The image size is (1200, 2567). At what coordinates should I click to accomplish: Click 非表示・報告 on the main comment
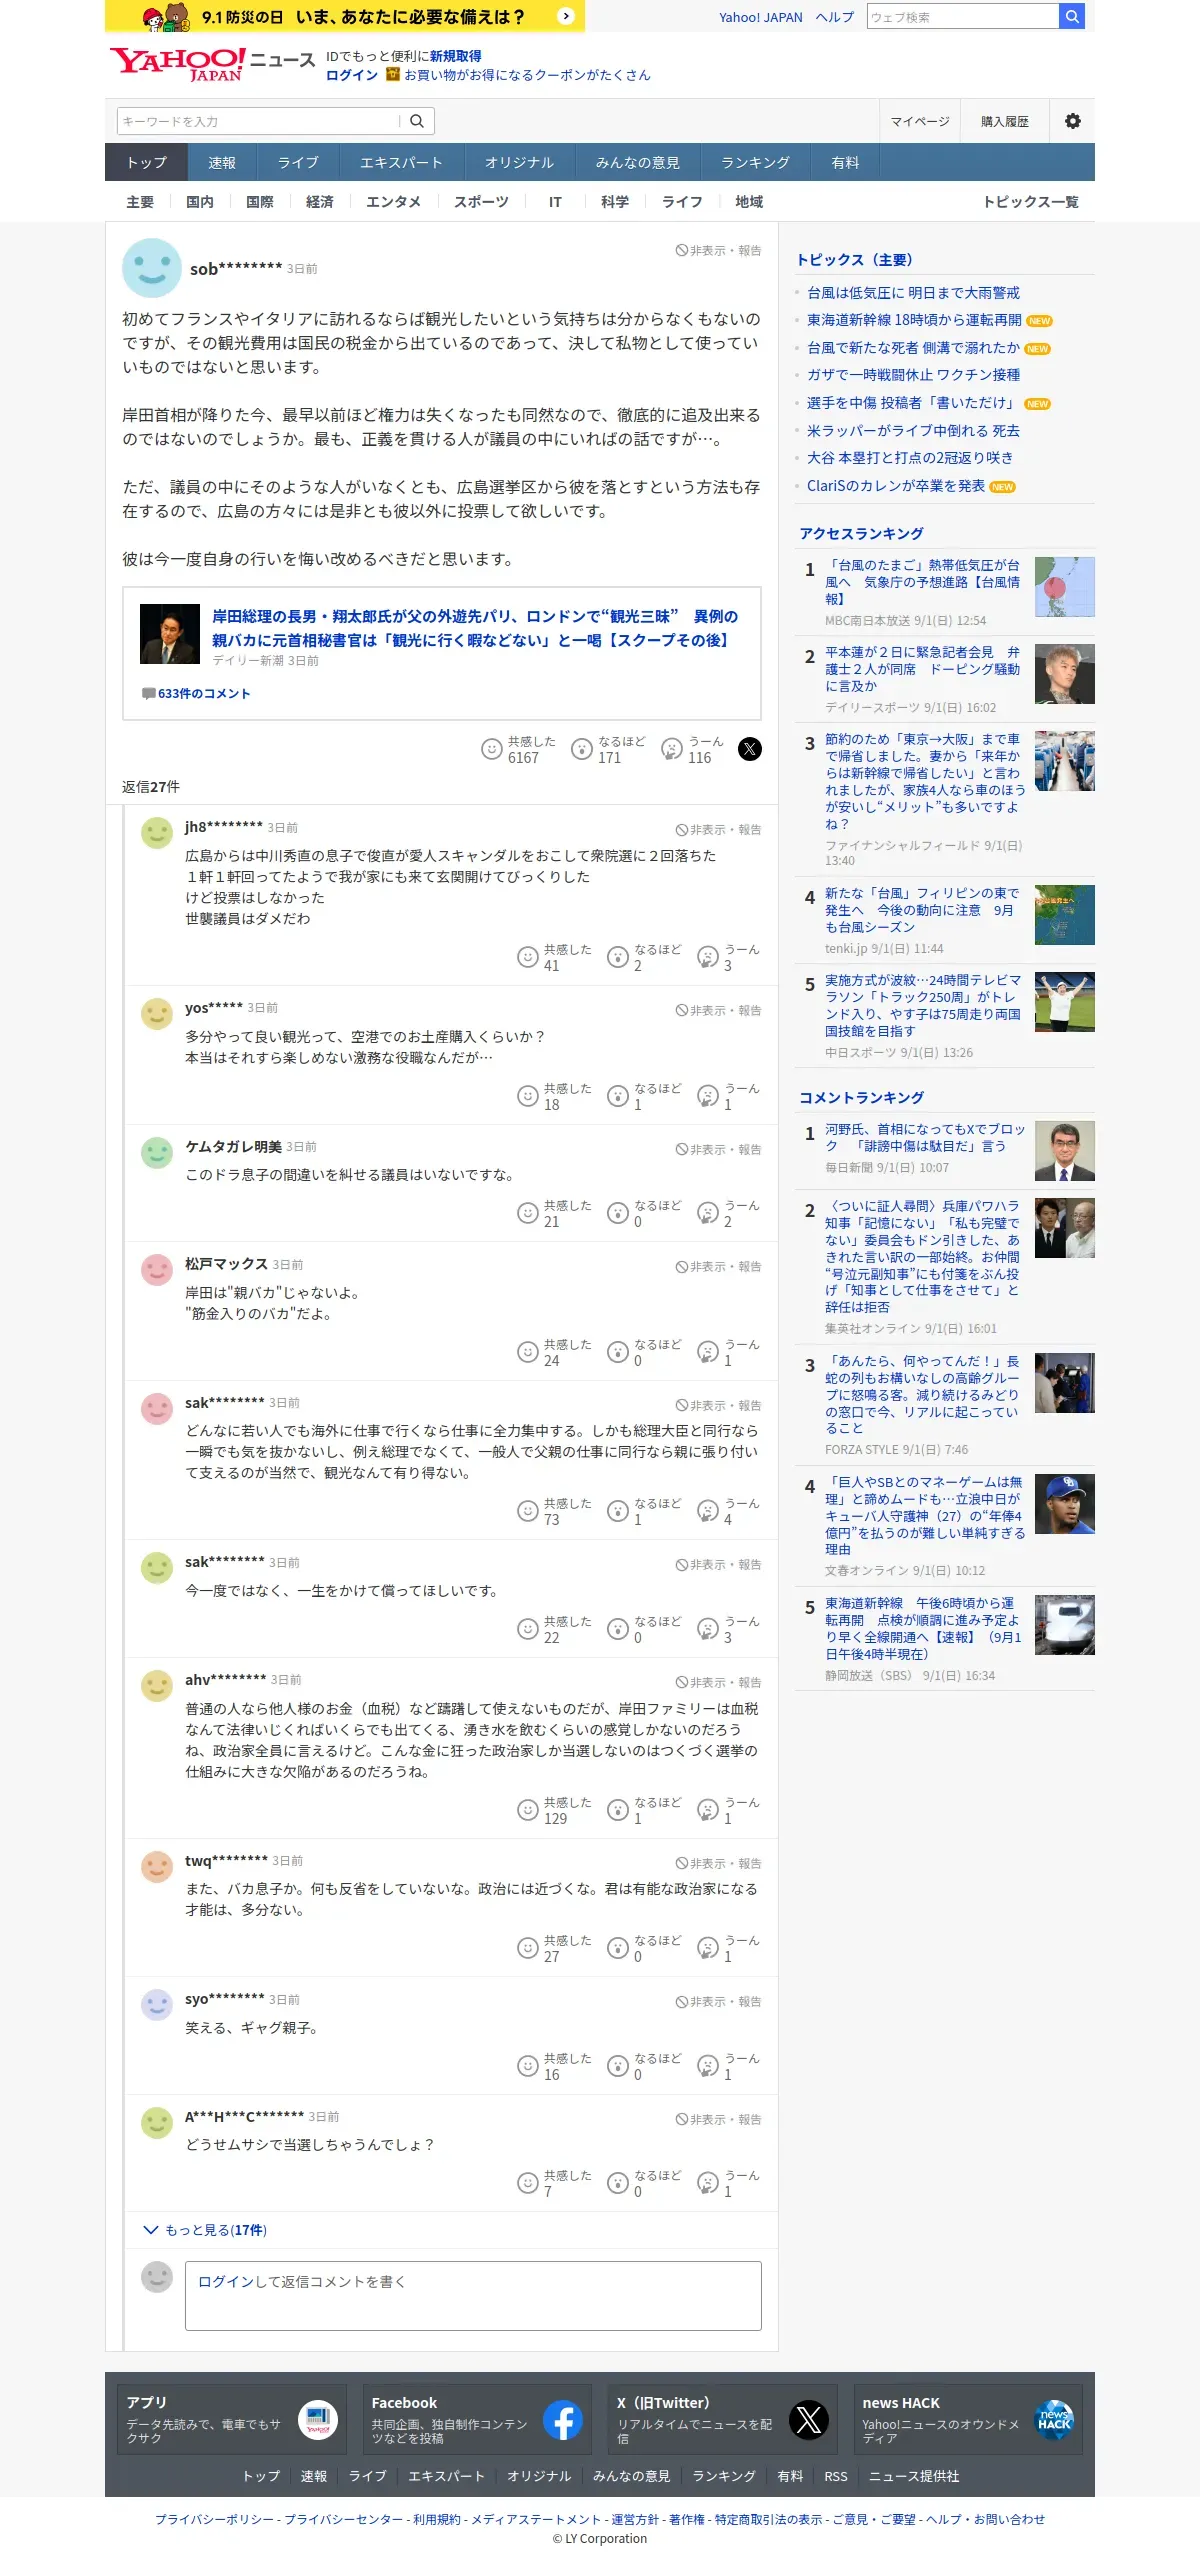tap(718, 250)
